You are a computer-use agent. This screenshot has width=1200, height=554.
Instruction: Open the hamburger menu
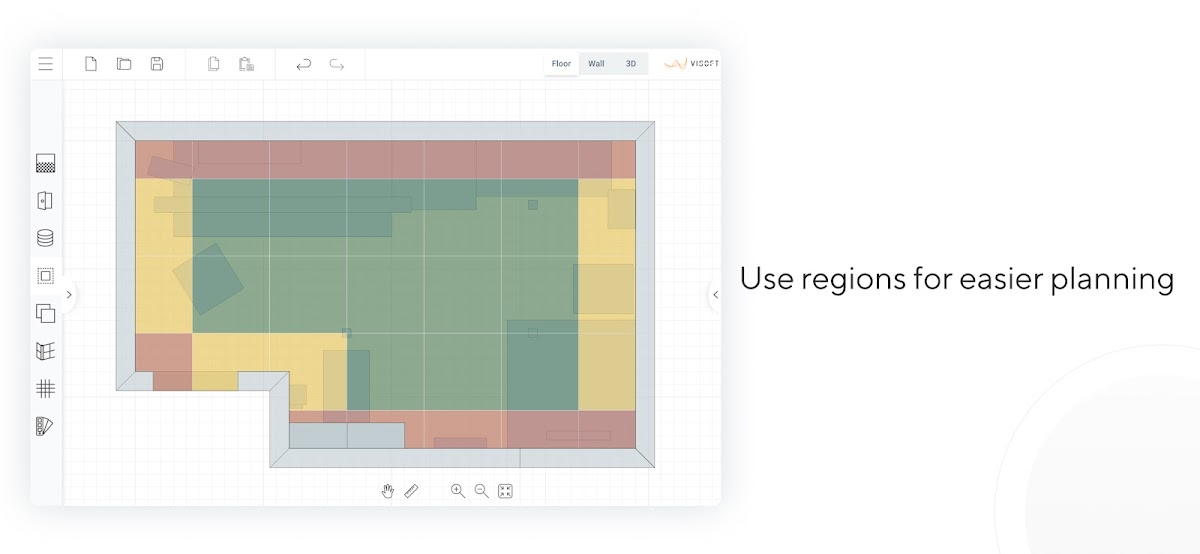(45, 64)
